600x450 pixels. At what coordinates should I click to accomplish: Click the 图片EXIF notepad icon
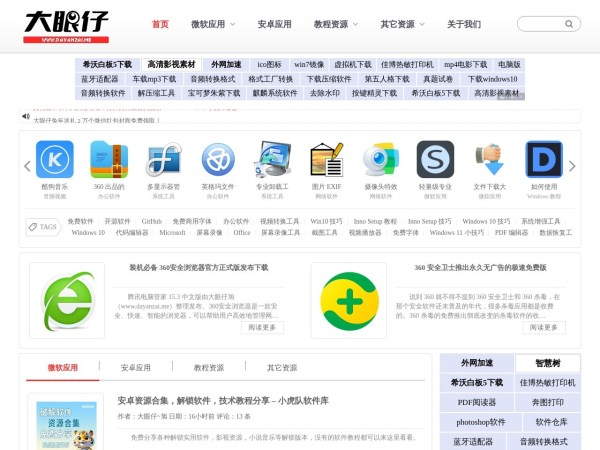(326, 159)
